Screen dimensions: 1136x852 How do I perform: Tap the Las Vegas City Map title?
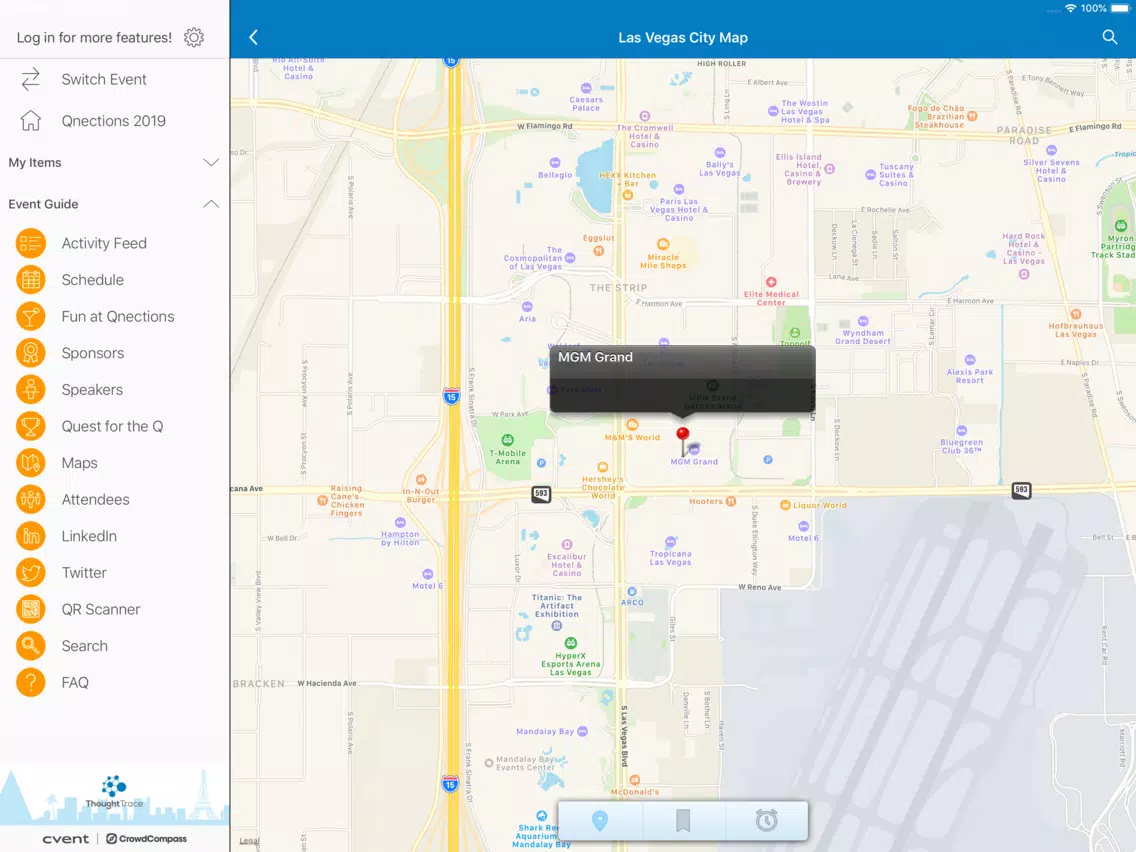(682, 38)
